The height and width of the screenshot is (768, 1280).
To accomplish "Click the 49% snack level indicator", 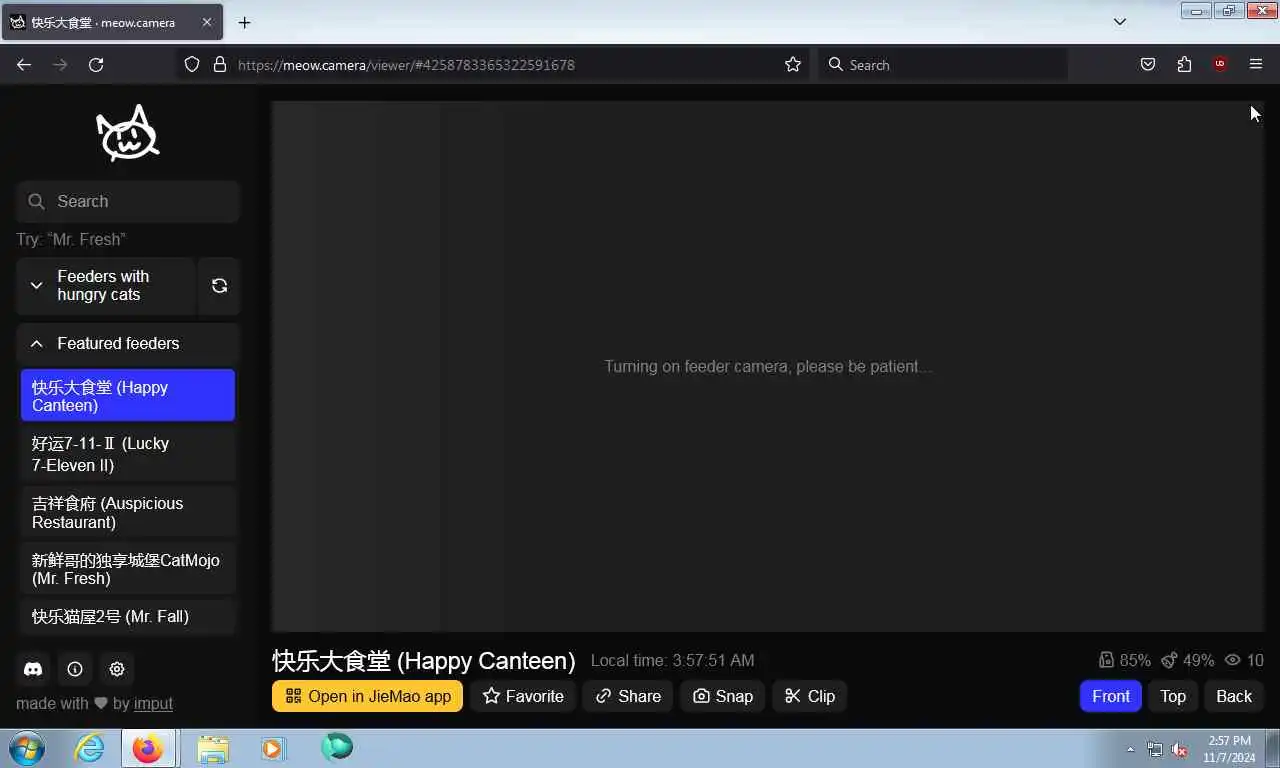I will (1187, 661).
